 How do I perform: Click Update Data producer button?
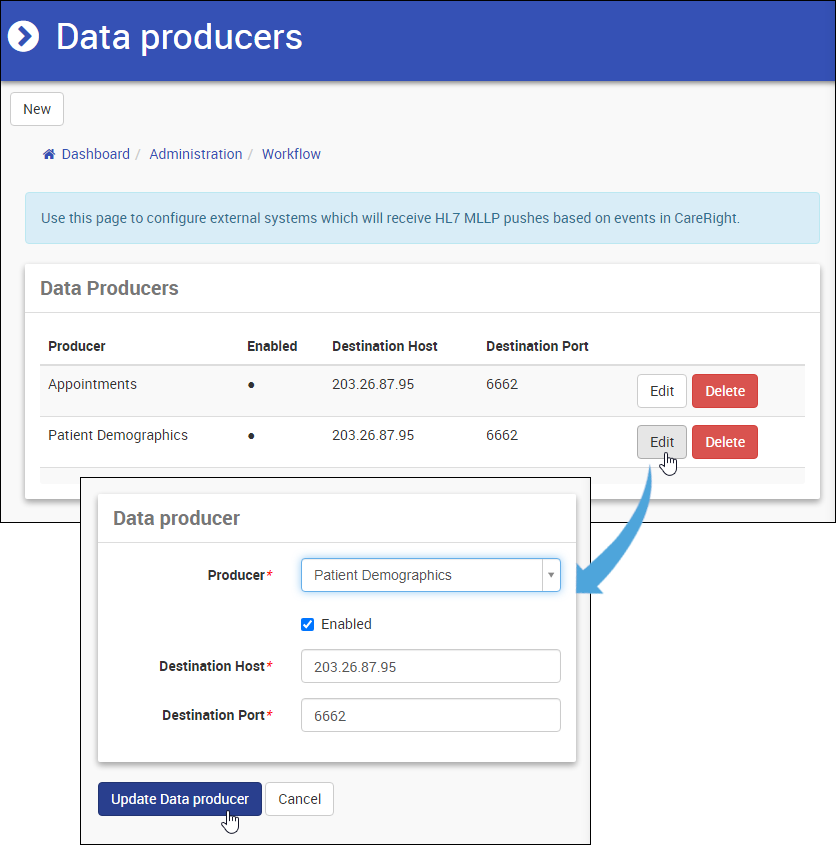coord(180,799)
